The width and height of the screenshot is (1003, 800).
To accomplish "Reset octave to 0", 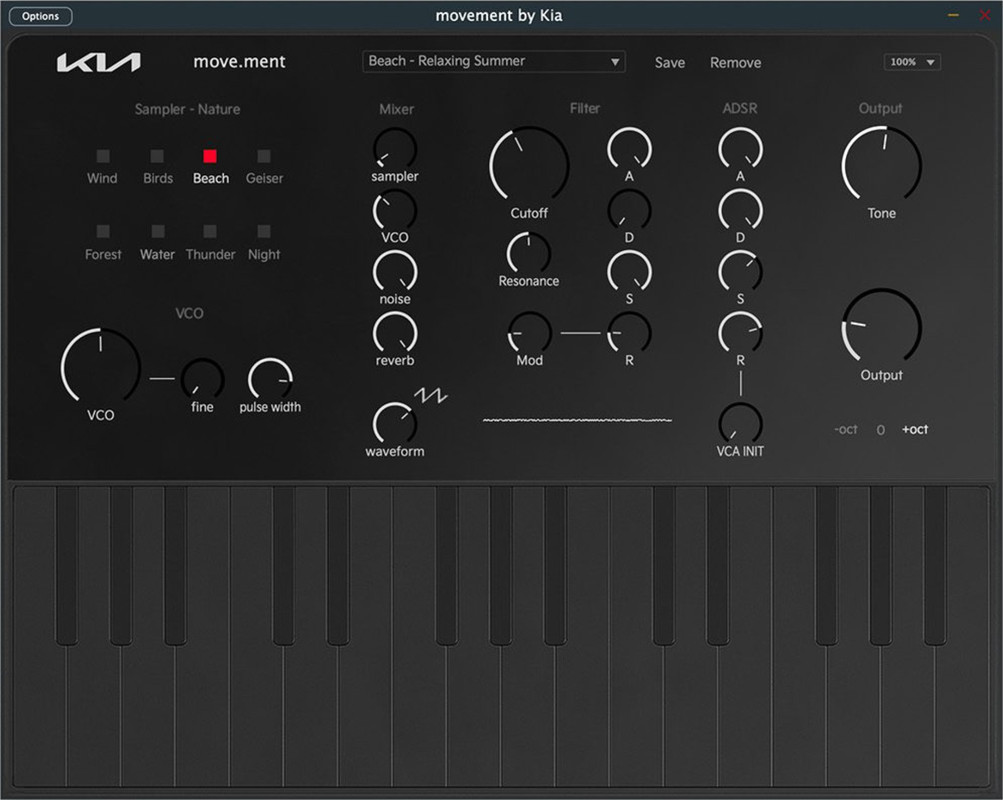I will pos(881,430).
